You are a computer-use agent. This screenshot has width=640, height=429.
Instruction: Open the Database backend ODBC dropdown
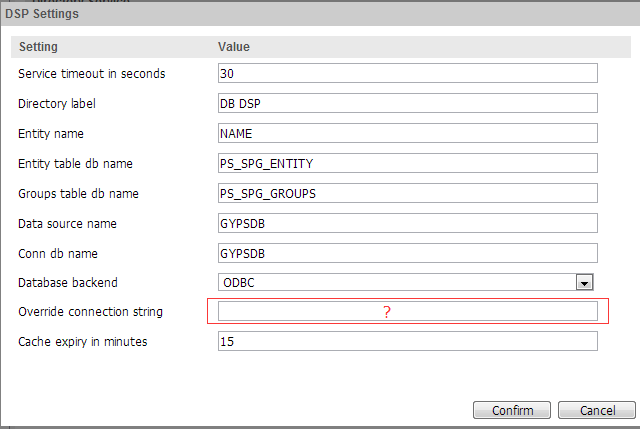coord(586,283)
